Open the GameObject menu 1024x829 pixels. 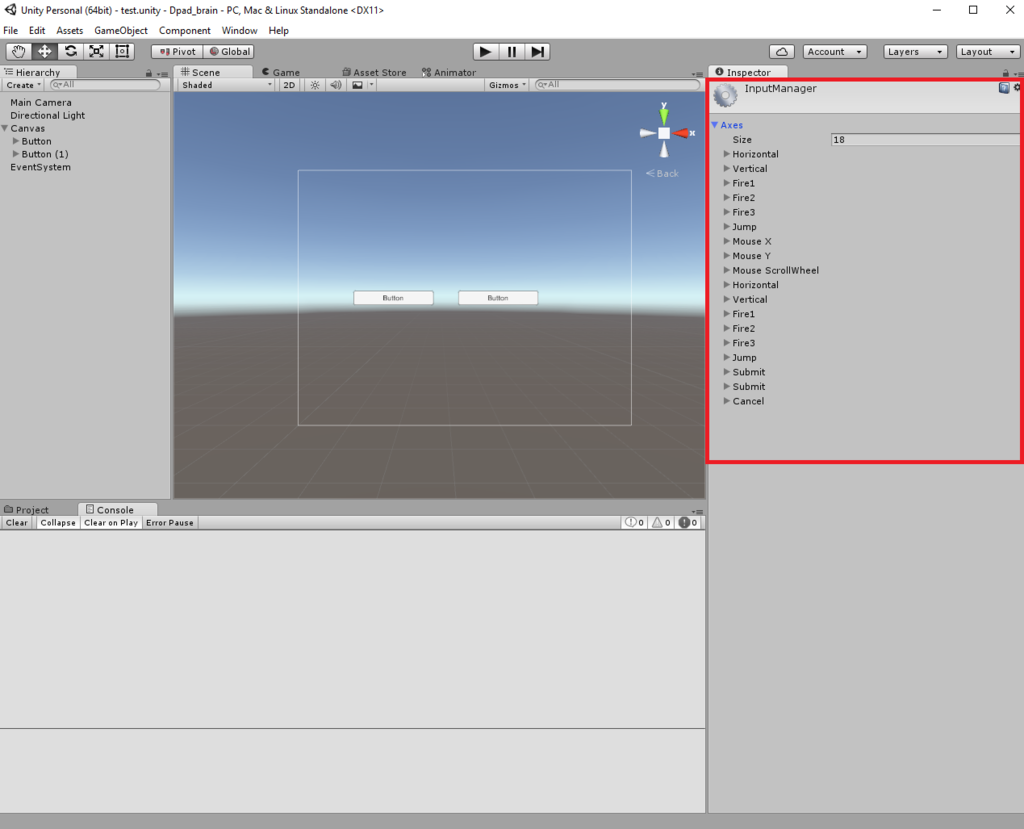121,31
